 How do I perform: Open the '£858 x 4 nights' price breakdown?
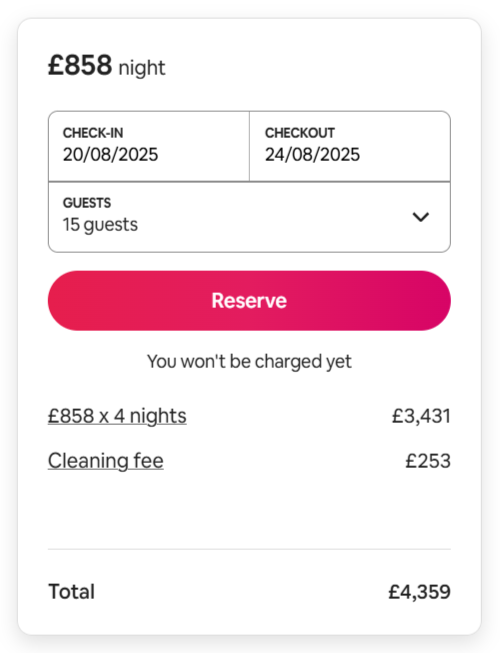[117, 416]
